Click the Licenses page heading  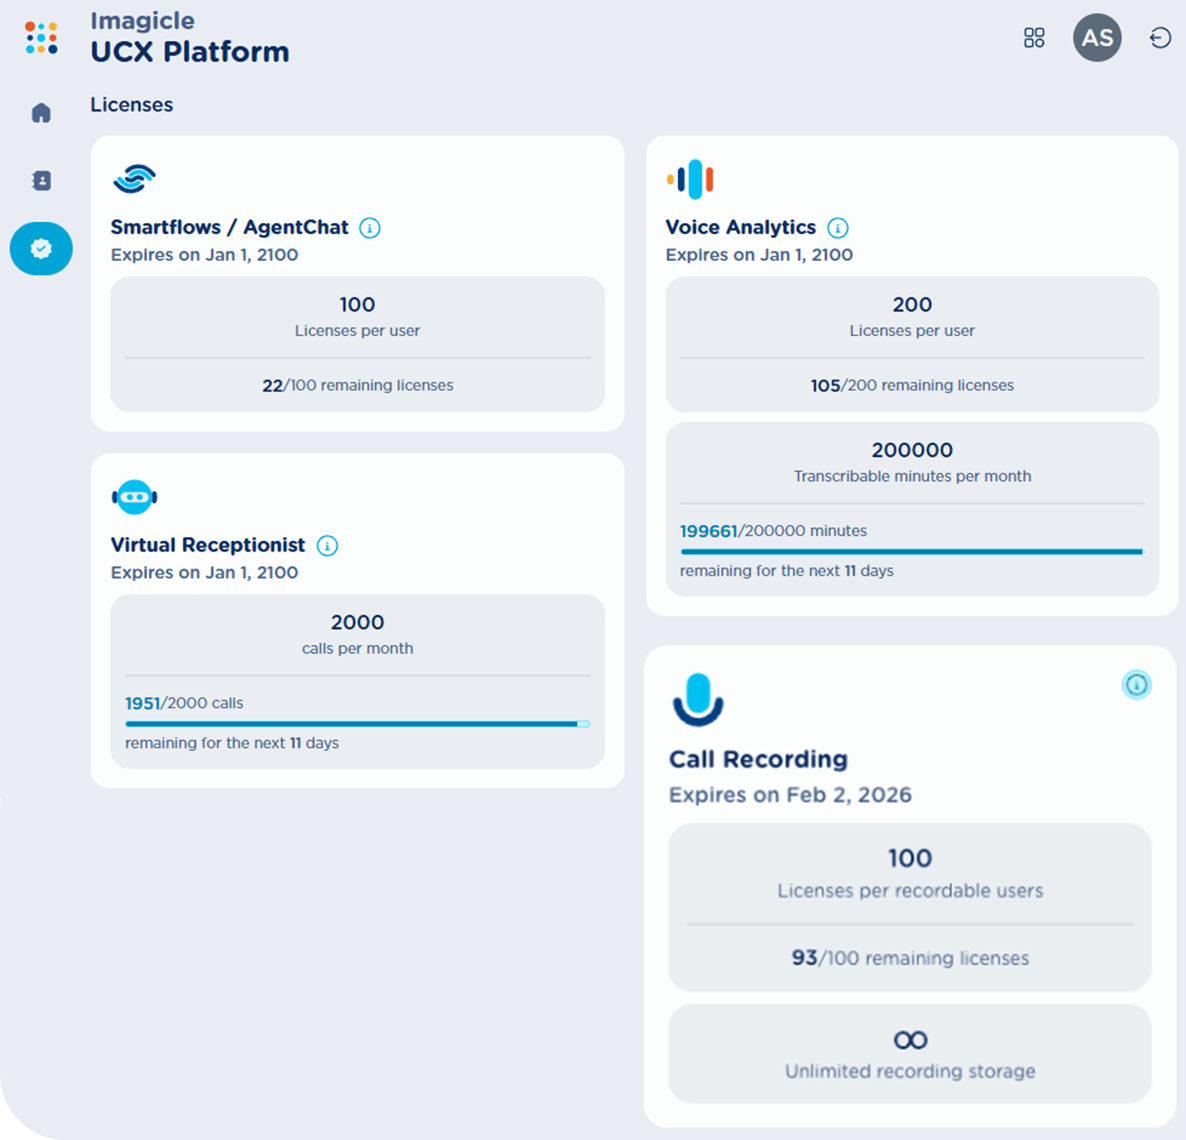[131, 105]
